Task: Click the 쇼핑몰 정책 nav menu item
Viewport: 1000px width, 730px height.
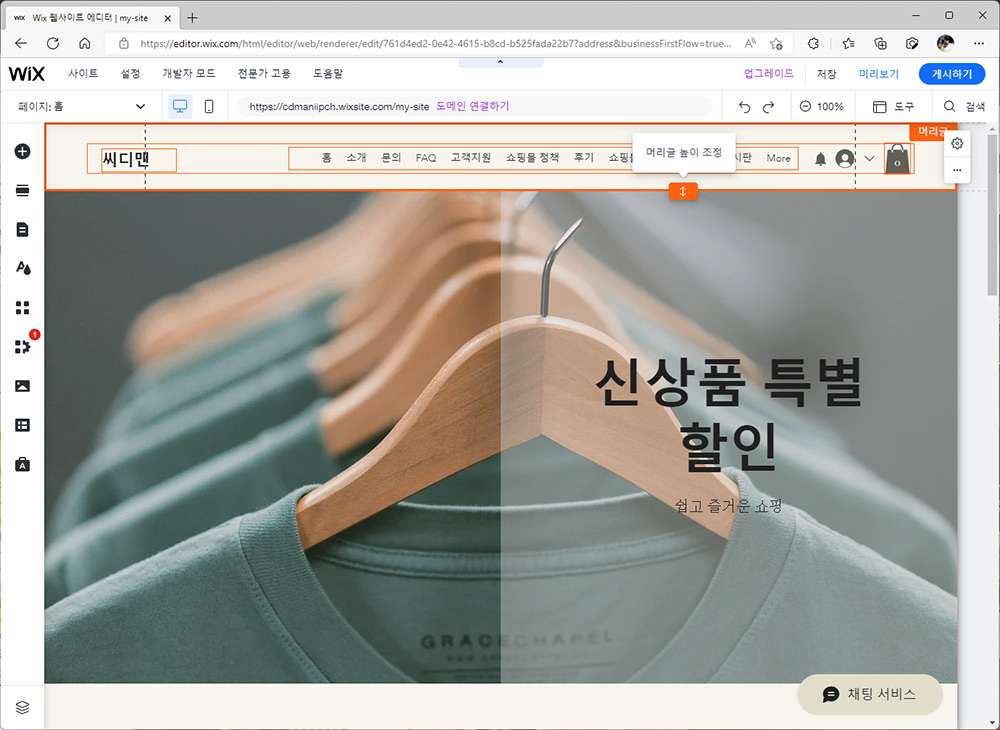Action: 533,158
